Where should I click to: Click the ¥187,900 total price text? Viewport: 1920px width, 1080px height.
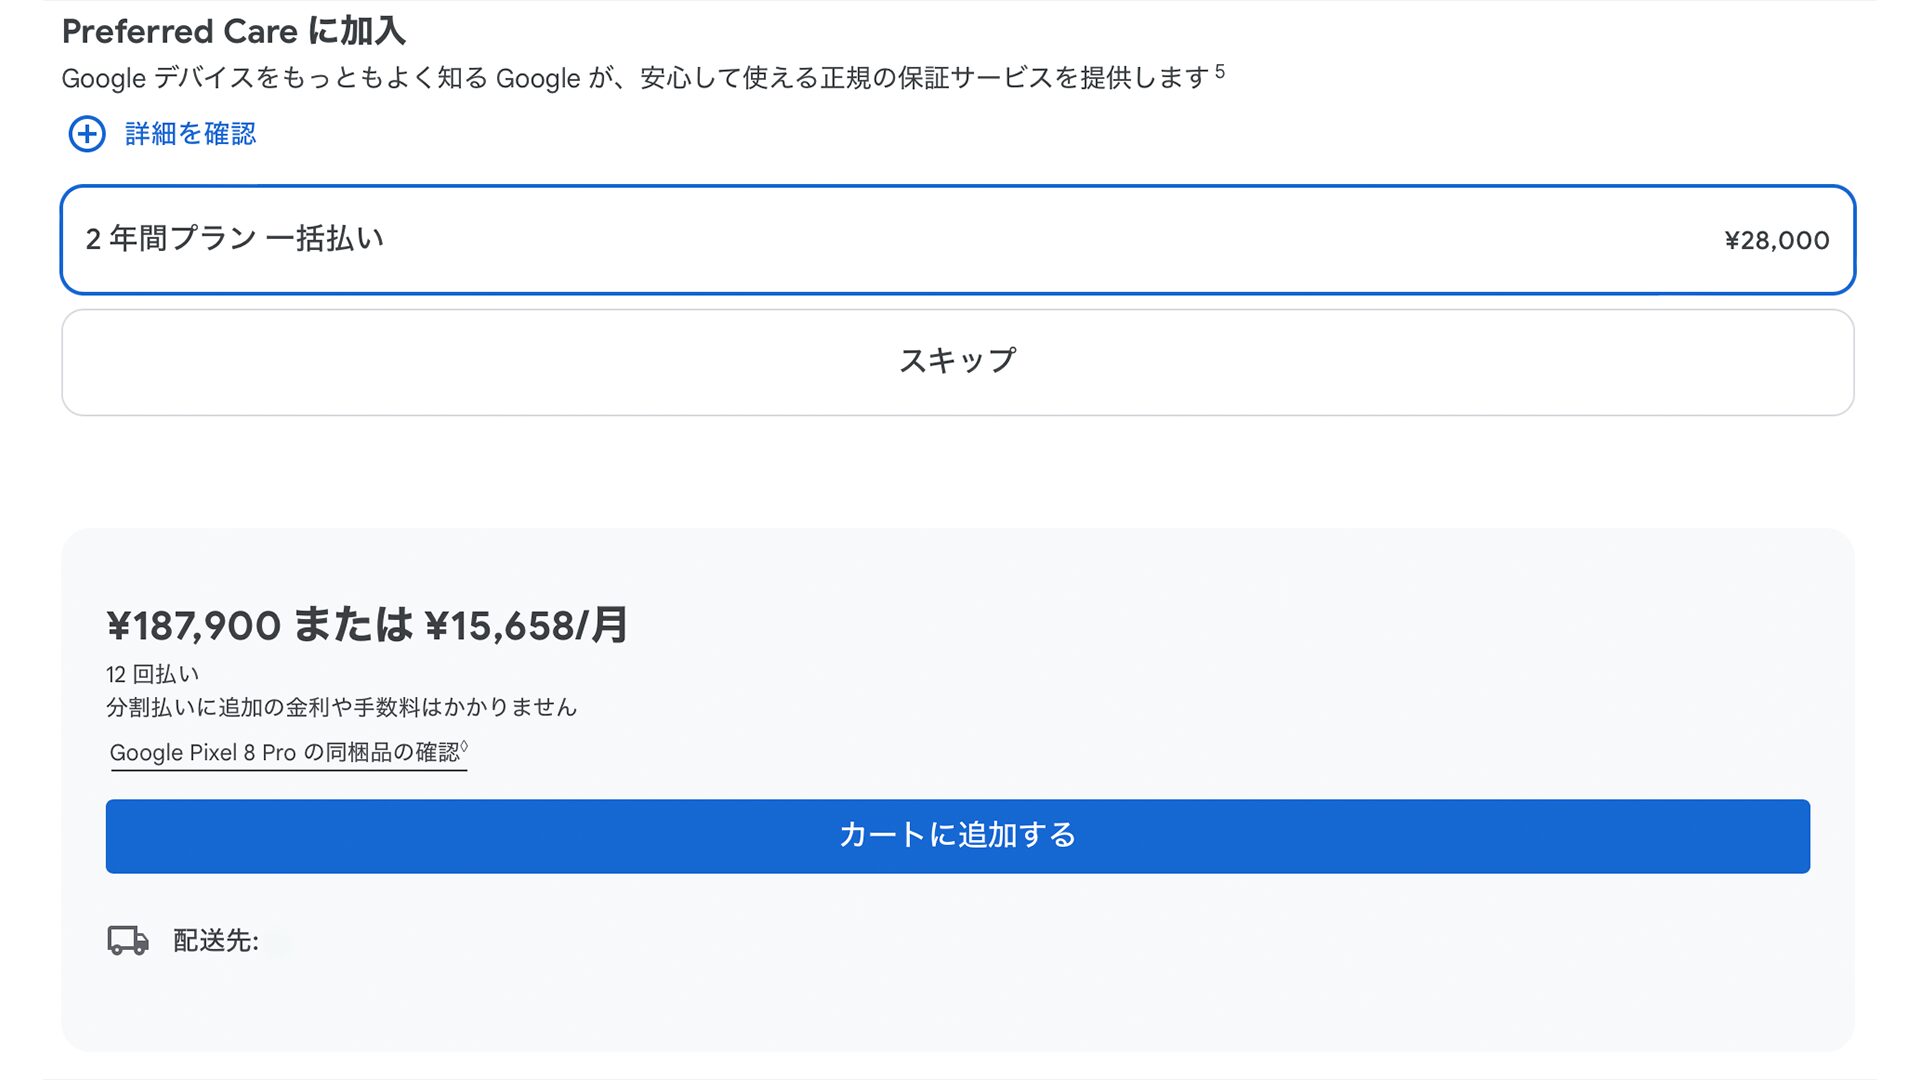point(193,626)
